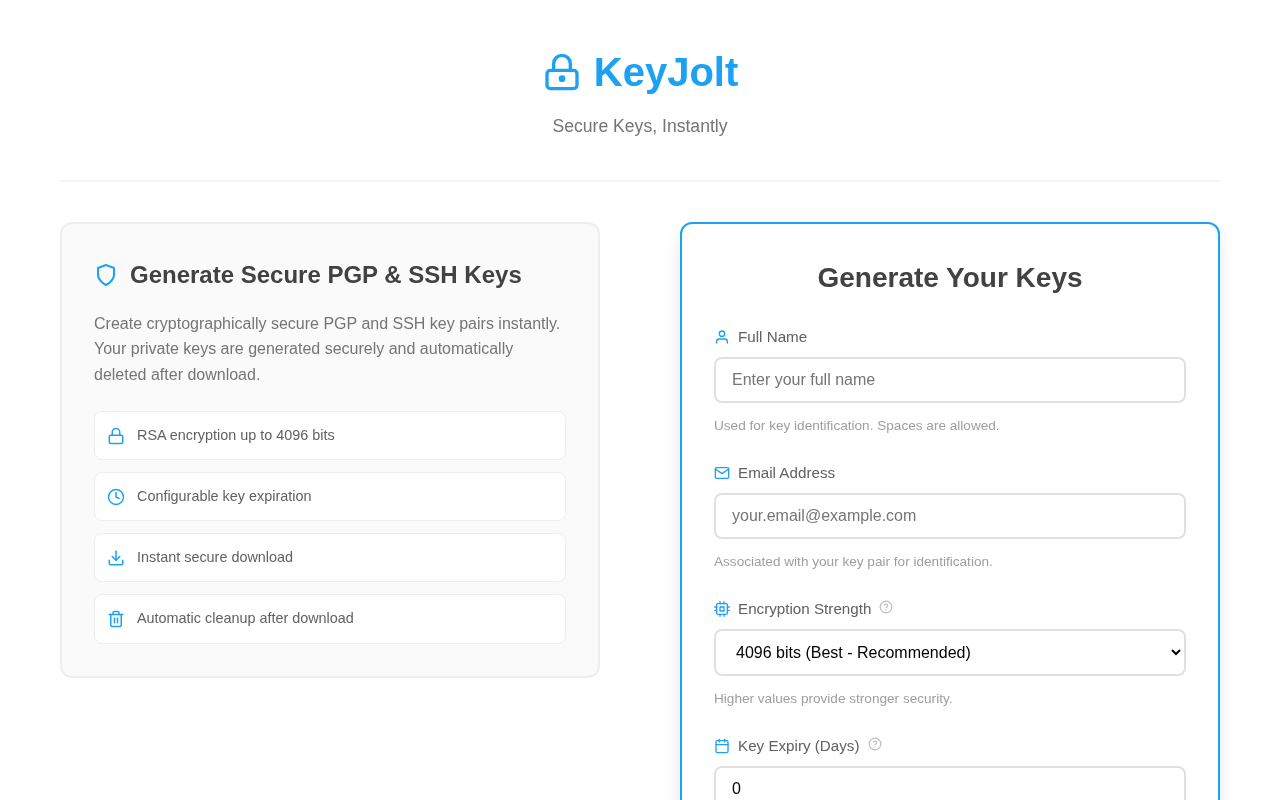Click the RSA encryption up to 4096 bits item

click(x=330, y=436)
